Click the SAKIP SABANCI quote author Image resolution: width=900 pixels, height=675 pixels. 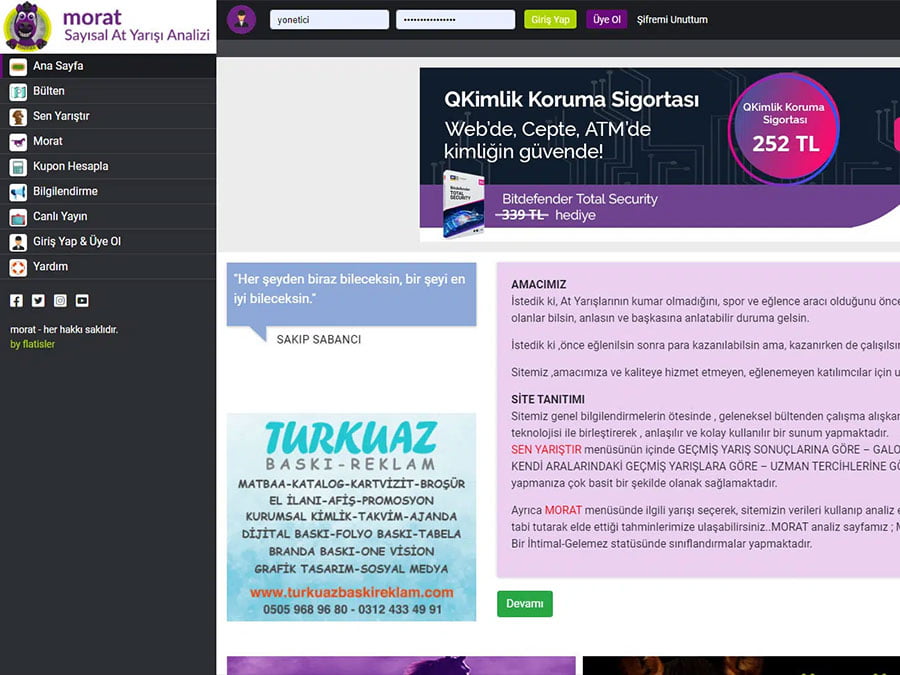[x=319, y=340]
